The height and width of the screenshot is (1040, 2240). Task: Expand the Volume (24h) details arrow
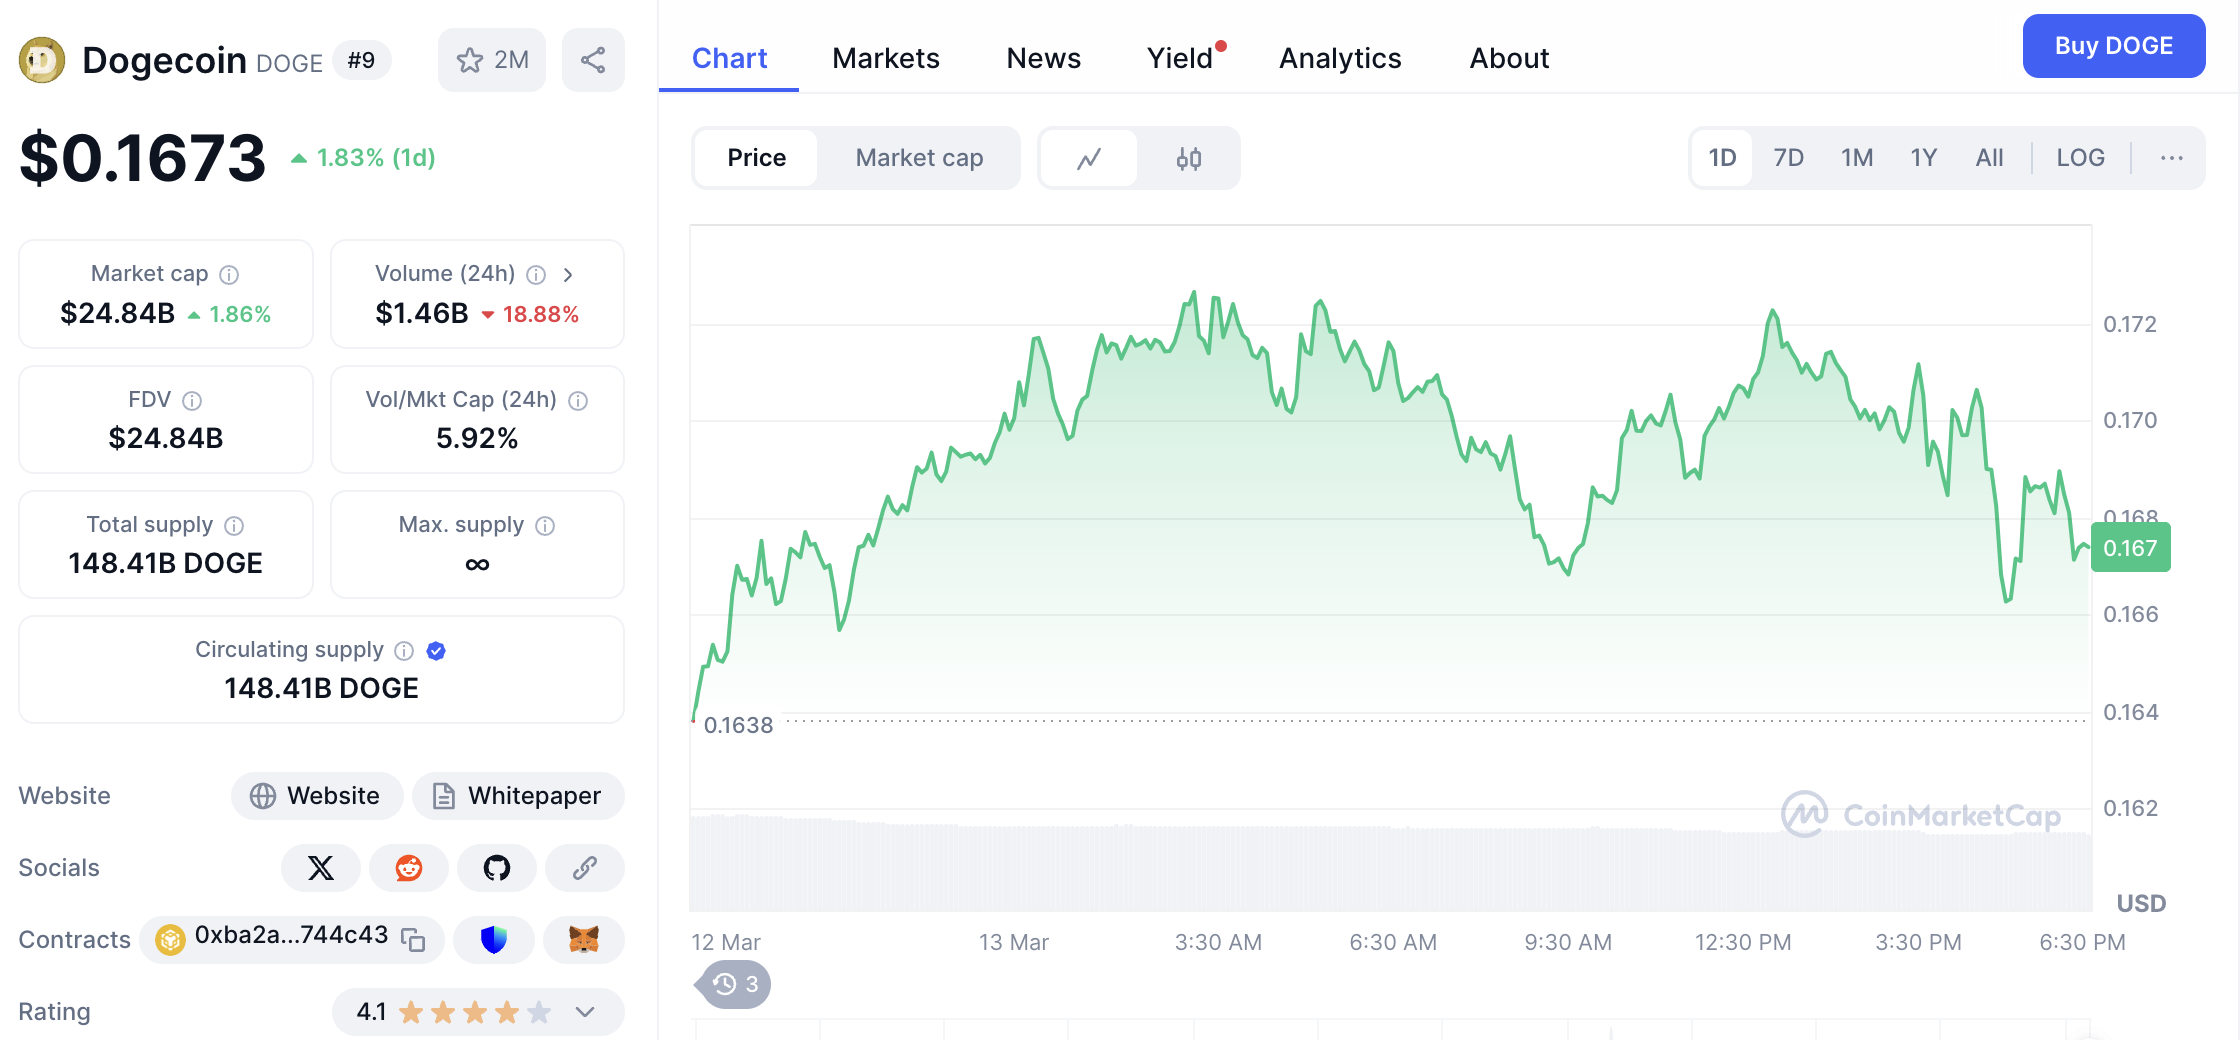(568, 274)
